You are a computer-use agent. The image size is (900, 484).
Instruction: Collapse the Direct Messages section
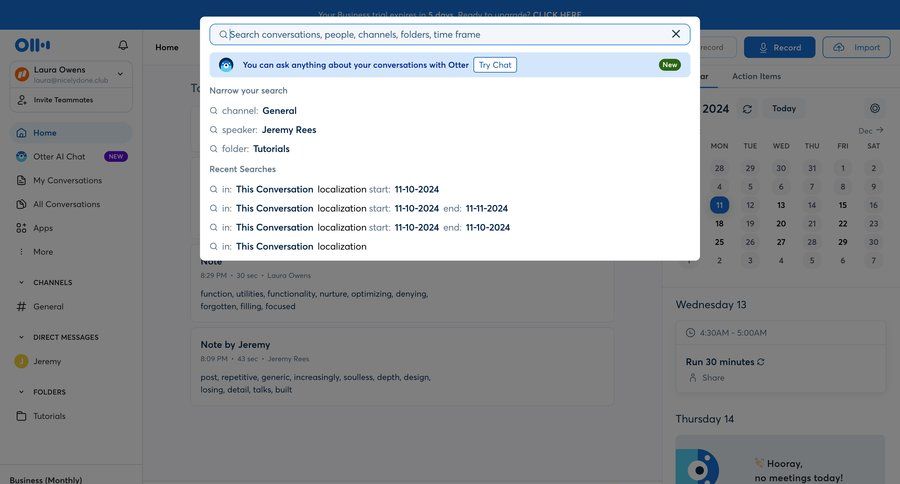(x=21, y=337)
